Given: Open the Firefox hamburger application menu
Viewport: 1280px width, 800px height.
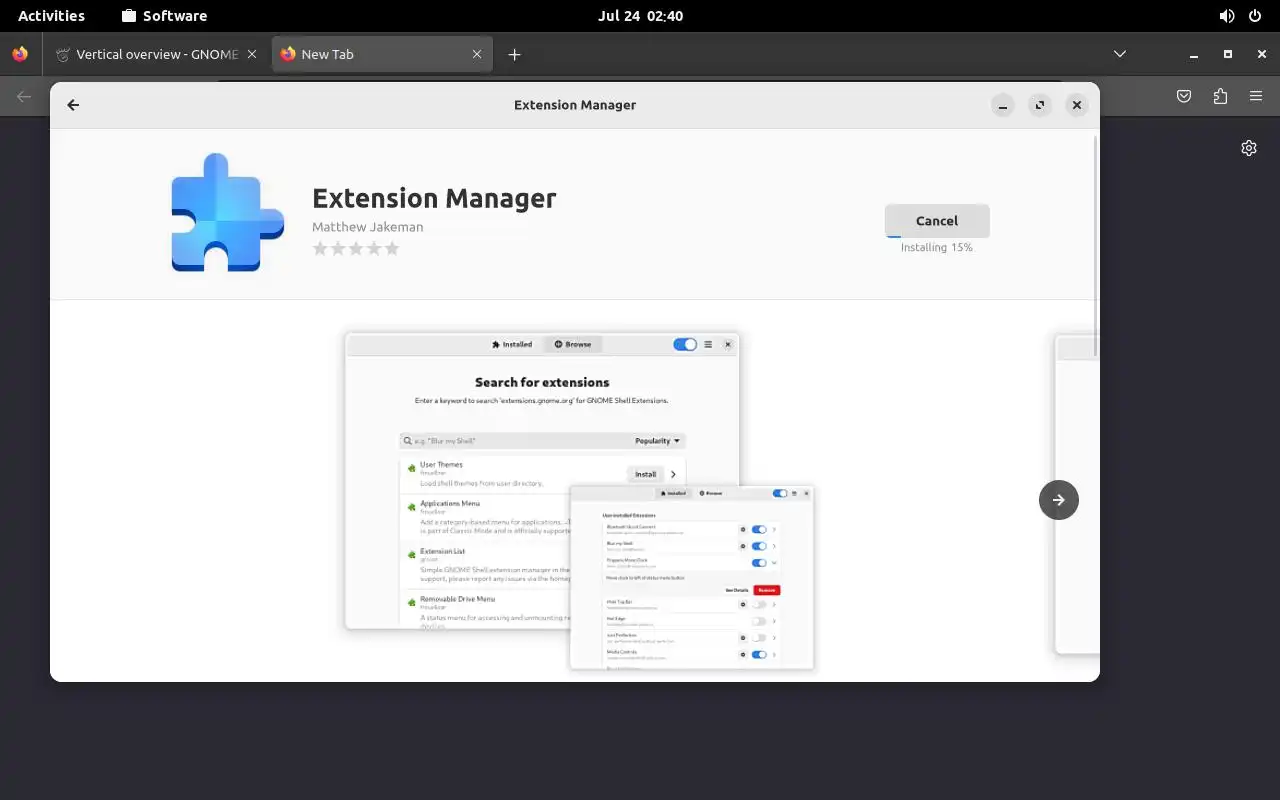Looking at the screenshot, I should pos(1256,96).
